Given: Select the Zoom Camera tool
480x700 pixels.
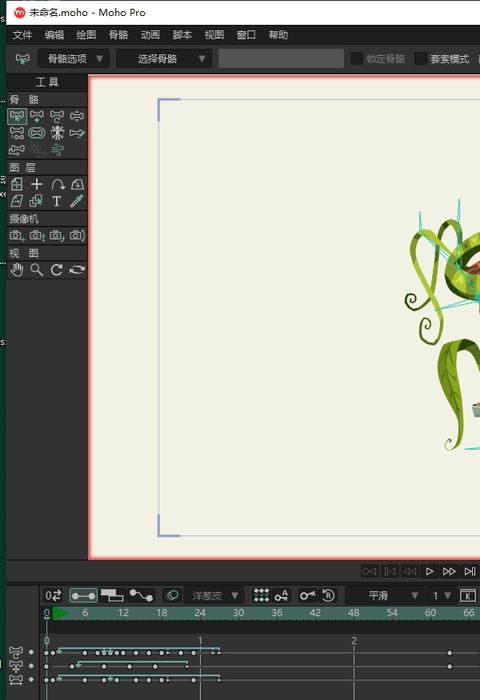Looking at the screenshot, I should pyautogui.click(x=37, y=235).
